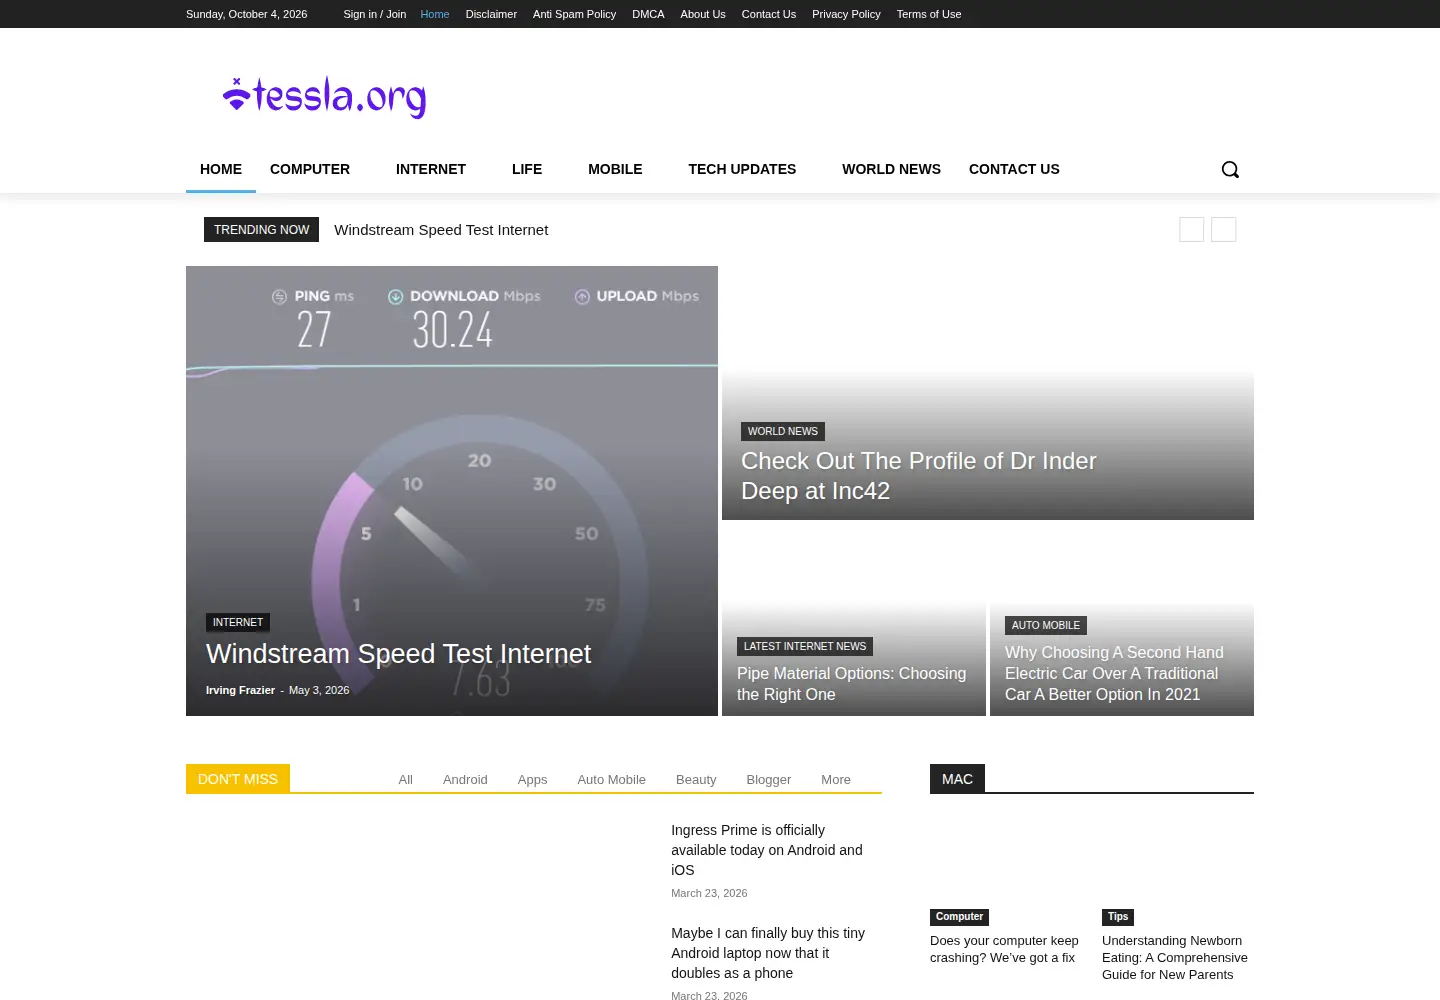The image size is (1440, 1000).
Task: Click the tessla.org logo
Action: click(324, 97)
